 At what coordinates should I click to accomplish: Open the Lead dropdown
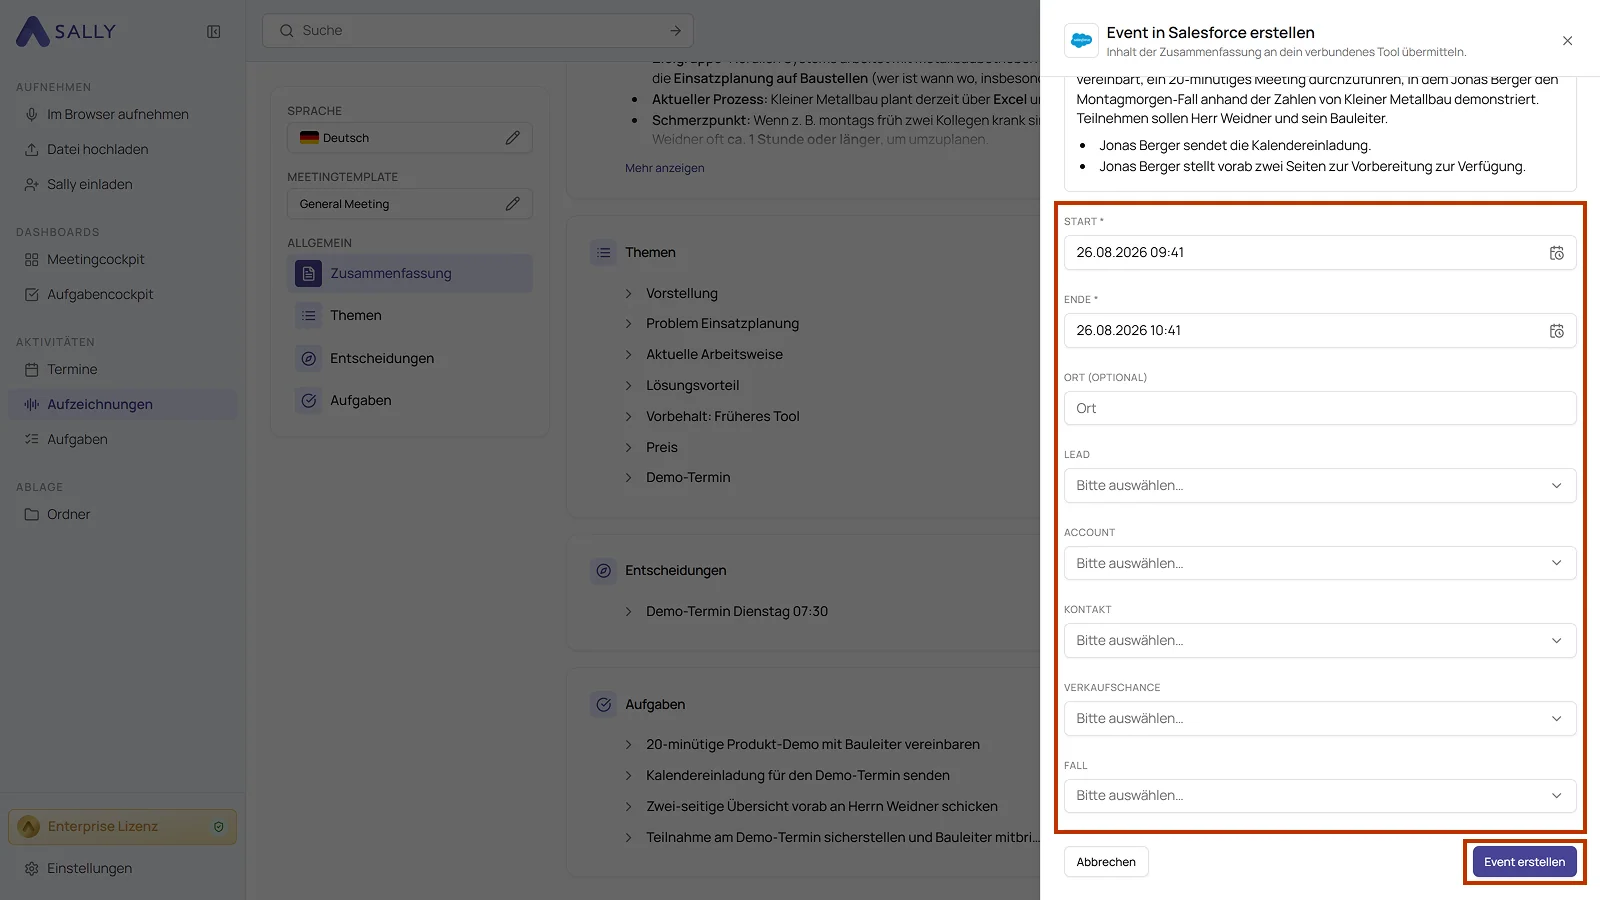click(x=1320, y=486)
